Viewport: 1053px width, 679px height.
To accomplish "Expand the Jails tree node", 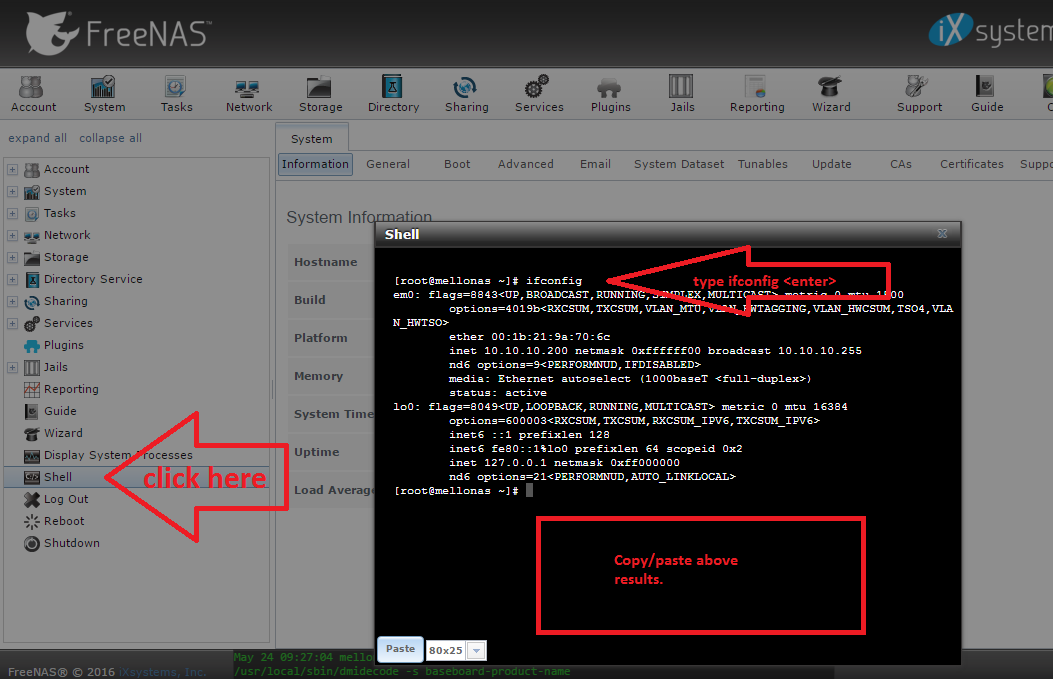I will [x=12, y=367].
